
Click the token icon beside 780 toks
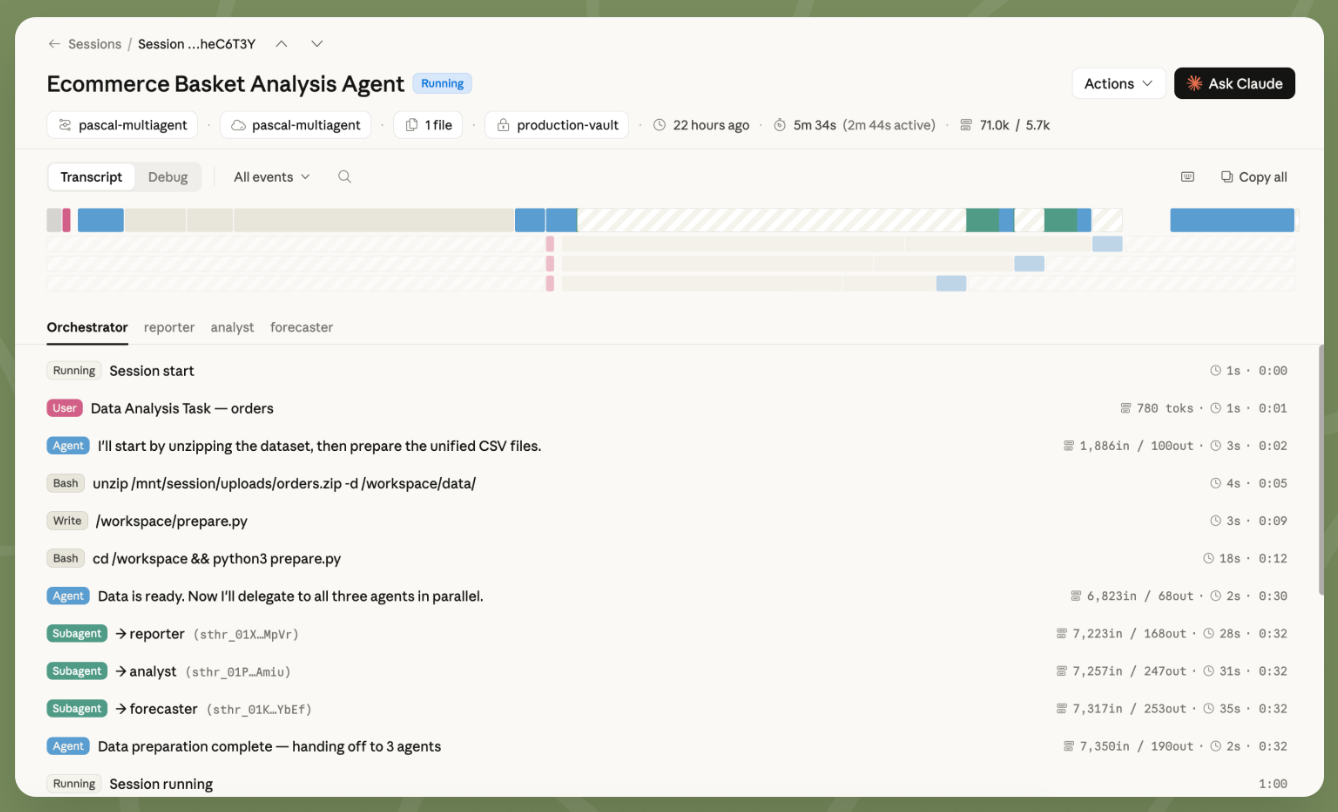coord(1126,408)
